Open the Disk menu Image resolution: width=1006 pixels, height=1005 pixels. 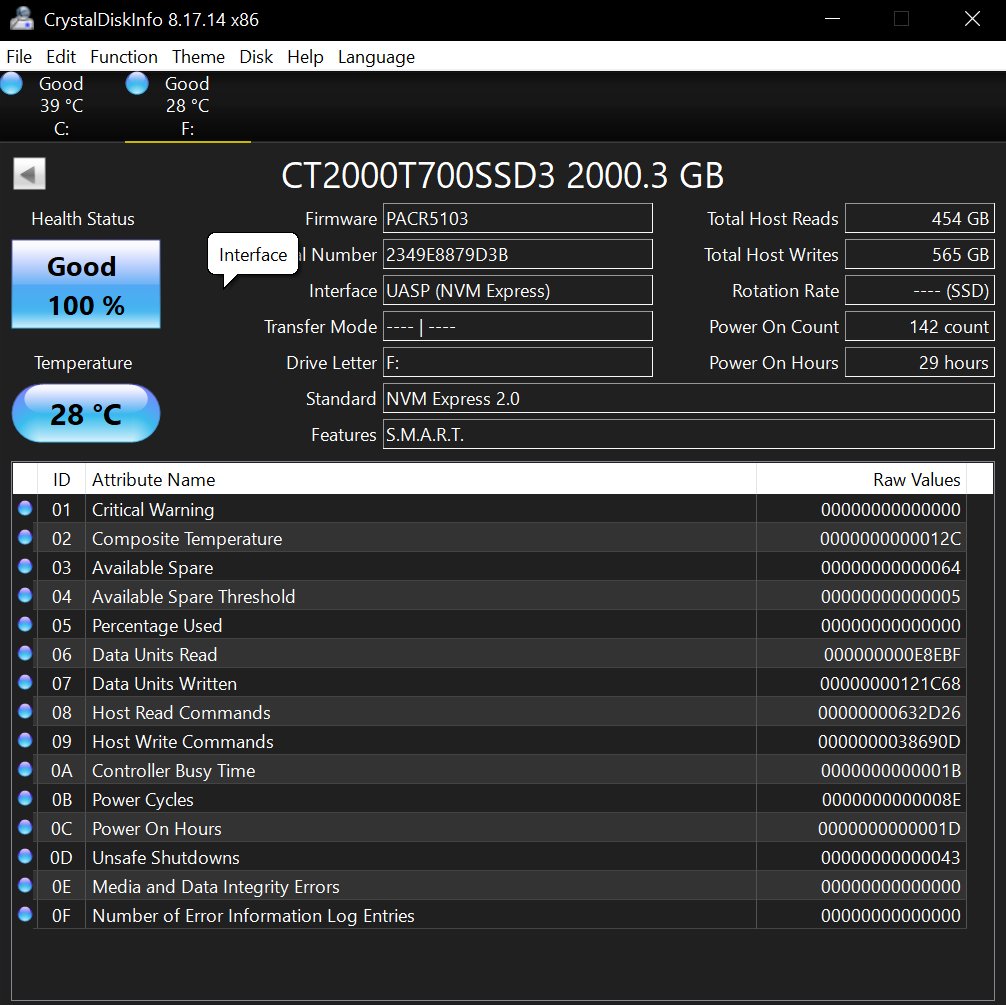coord(256,57)
